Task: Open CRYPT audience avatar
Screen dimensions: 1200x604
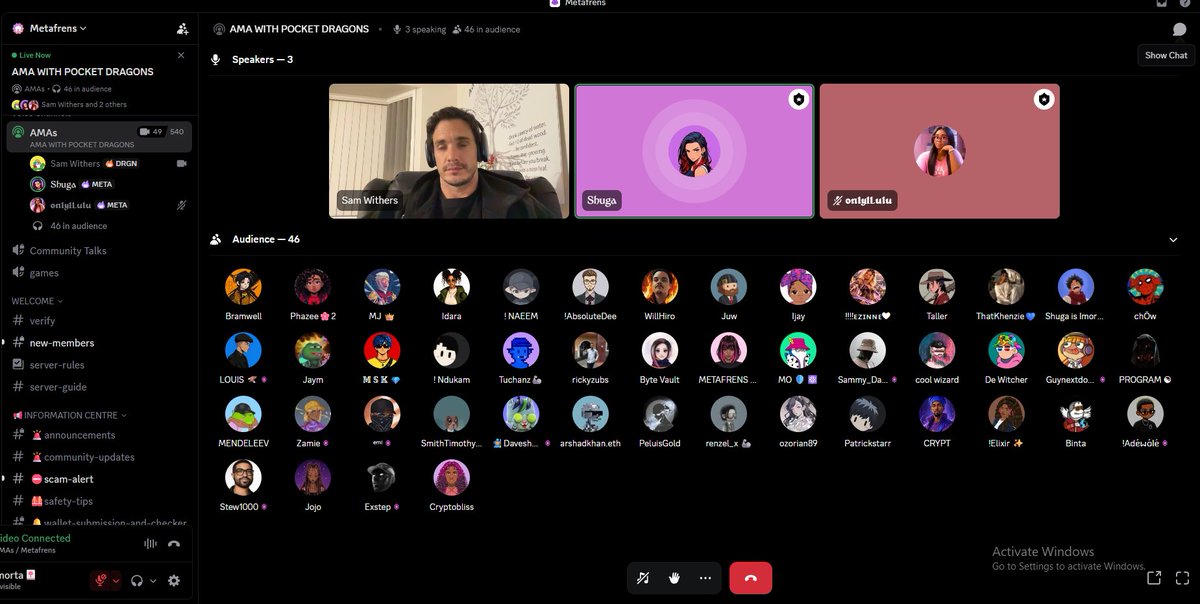Action: click(937, 414)
